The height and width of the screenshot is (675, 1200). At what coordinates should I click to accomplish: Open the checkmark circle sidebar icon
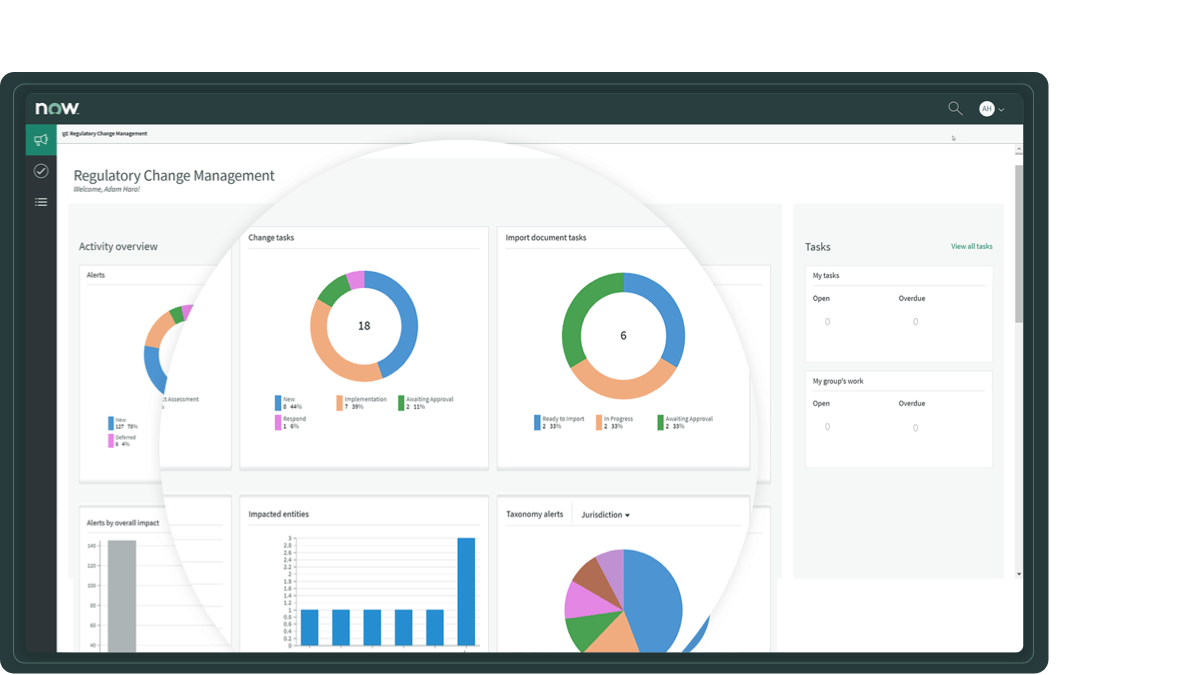point(41,171)
